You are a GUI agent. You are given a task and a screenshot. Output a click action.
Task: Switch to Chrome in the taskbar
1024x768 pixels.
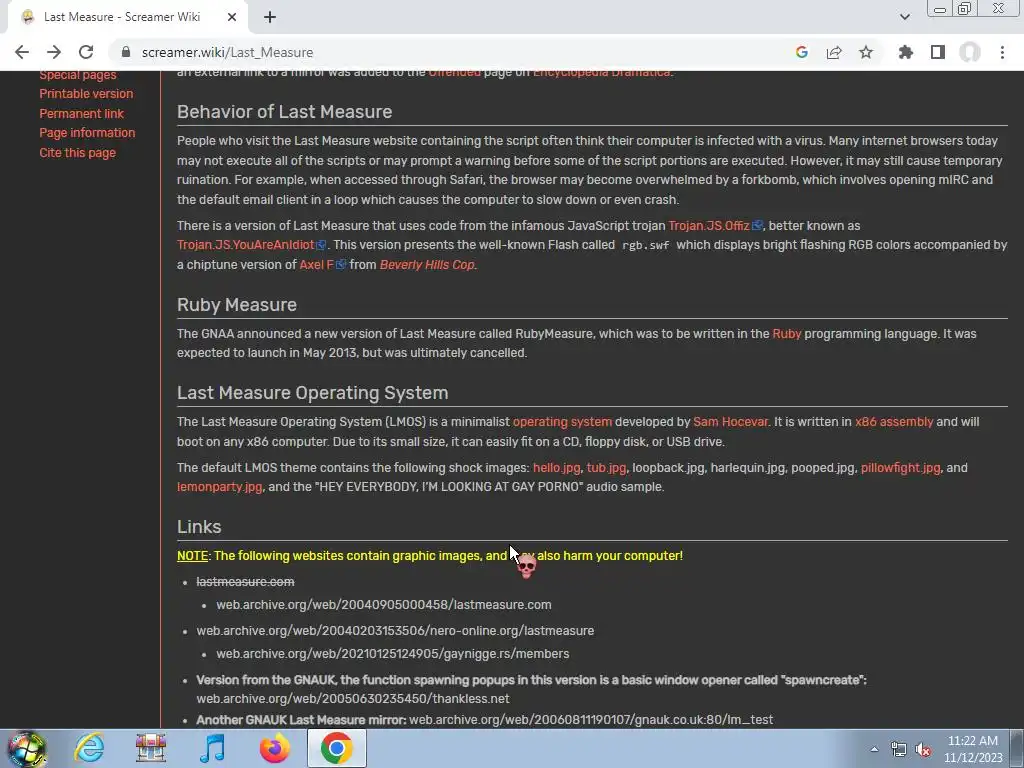[x=337, y=748]
